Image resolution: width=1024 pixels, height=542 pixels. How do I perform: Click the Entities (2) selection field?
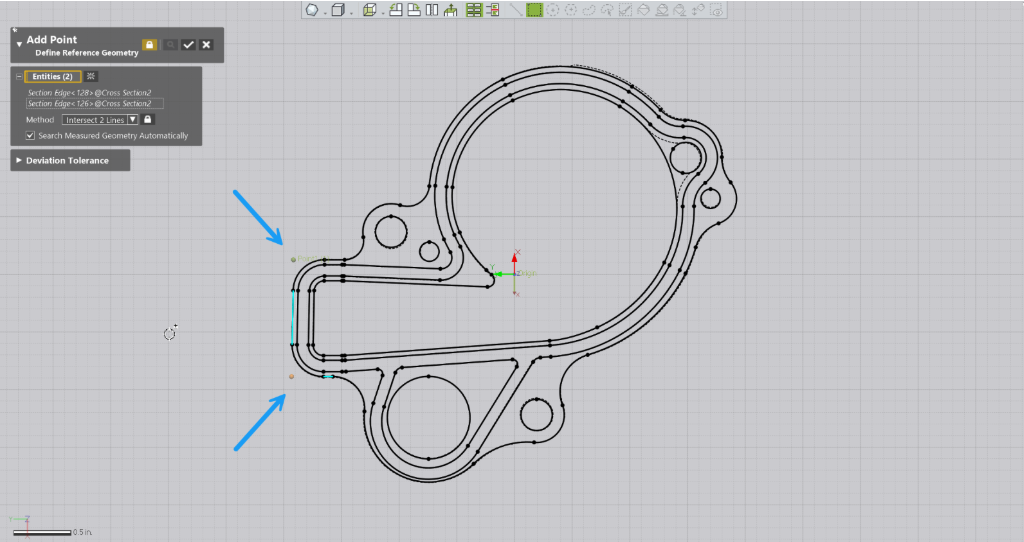coord(53,76)
